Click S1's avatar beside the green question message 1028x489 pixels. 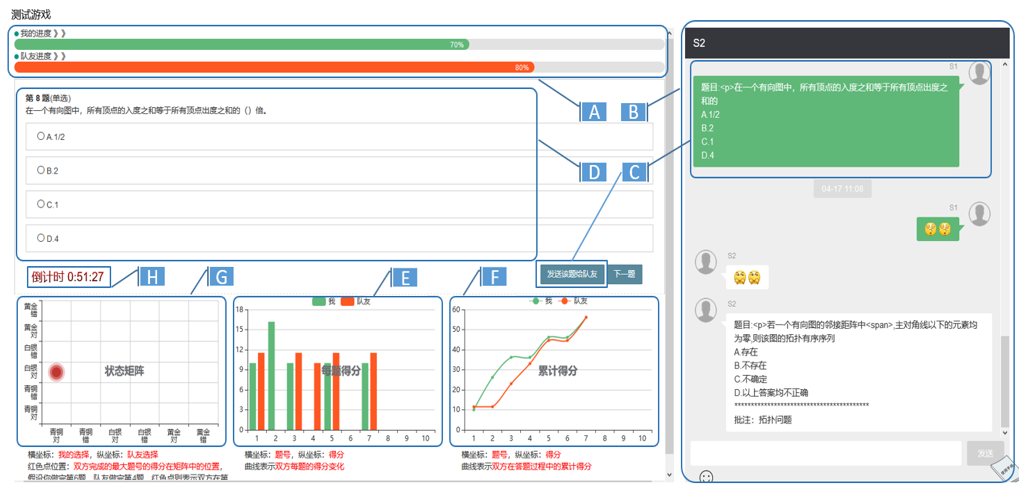[979, 73]
